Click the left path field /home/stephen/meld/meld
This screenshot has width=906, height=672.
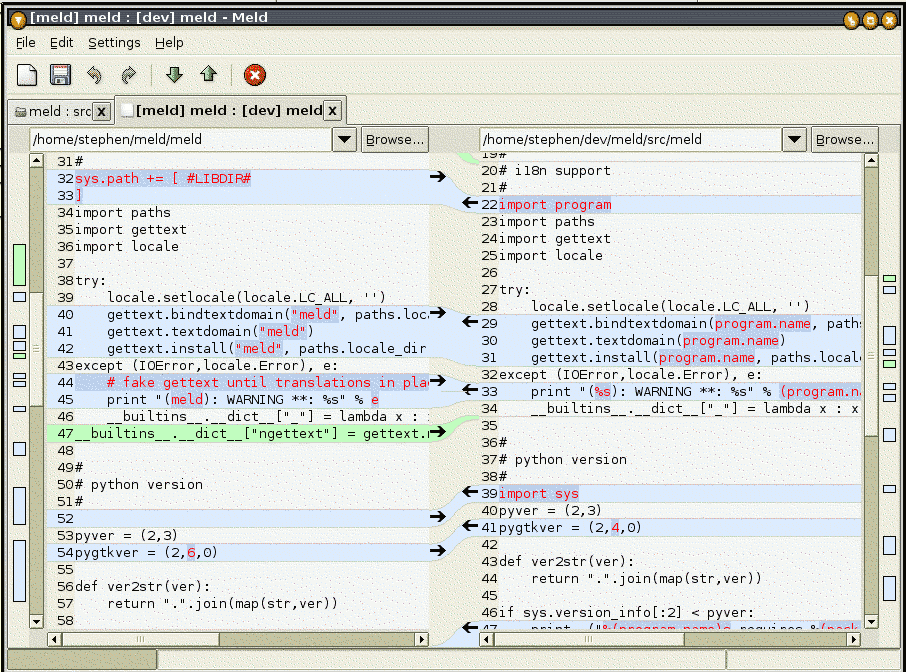[x=180, y=140]
